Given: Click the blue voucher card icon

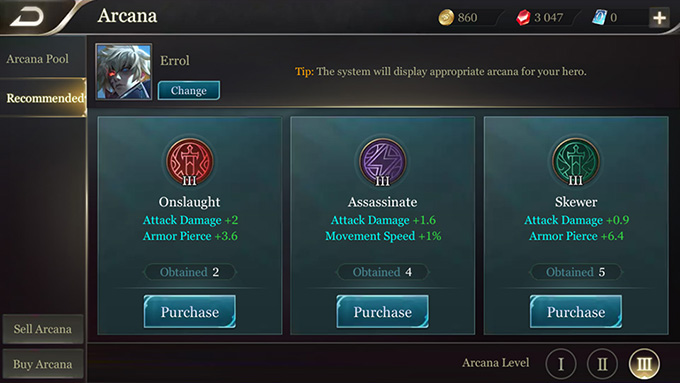Looking at the screenshot, I should (x=599, y=17).
